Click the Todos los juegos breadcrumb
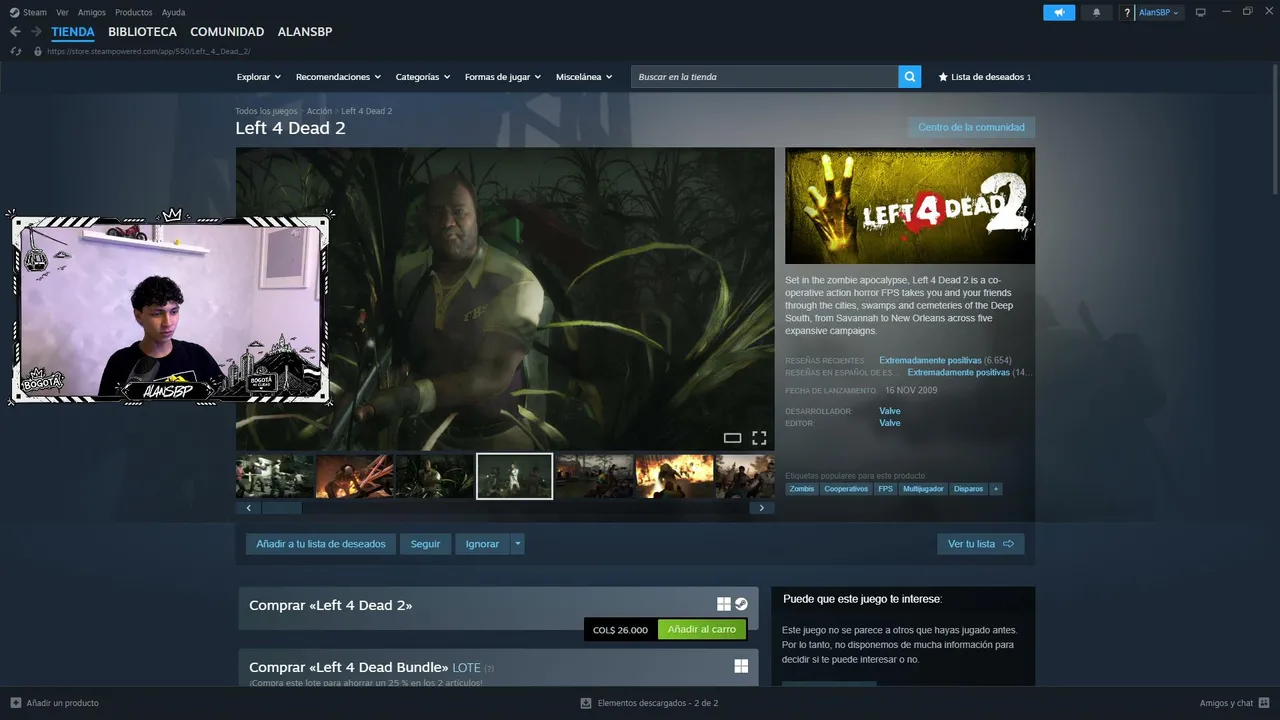Image resolution: width=1280 pixels, height=720 pixels. click(266, 111)
